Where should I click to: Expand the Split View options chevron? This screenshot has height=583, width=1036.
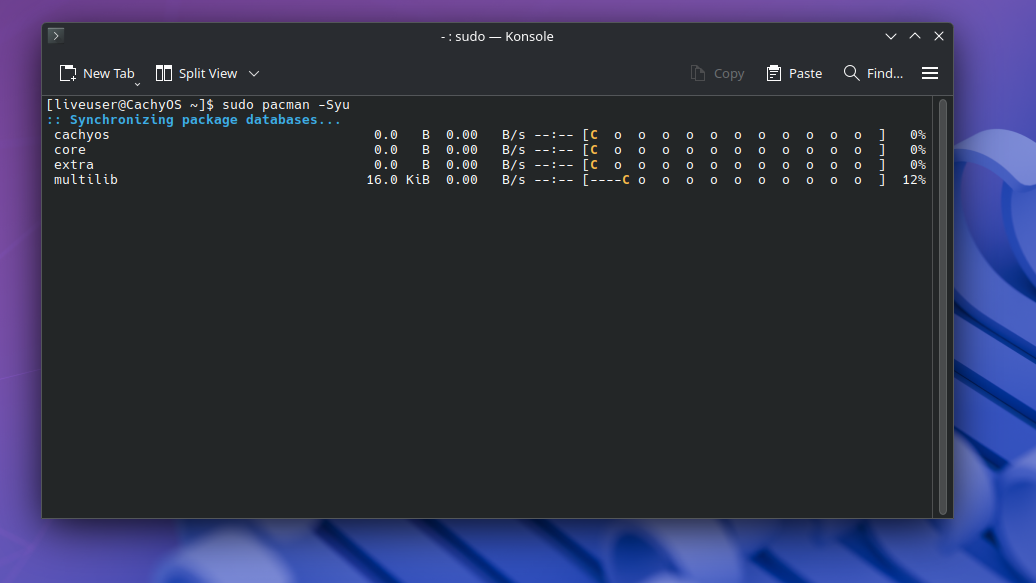(254, 73)
